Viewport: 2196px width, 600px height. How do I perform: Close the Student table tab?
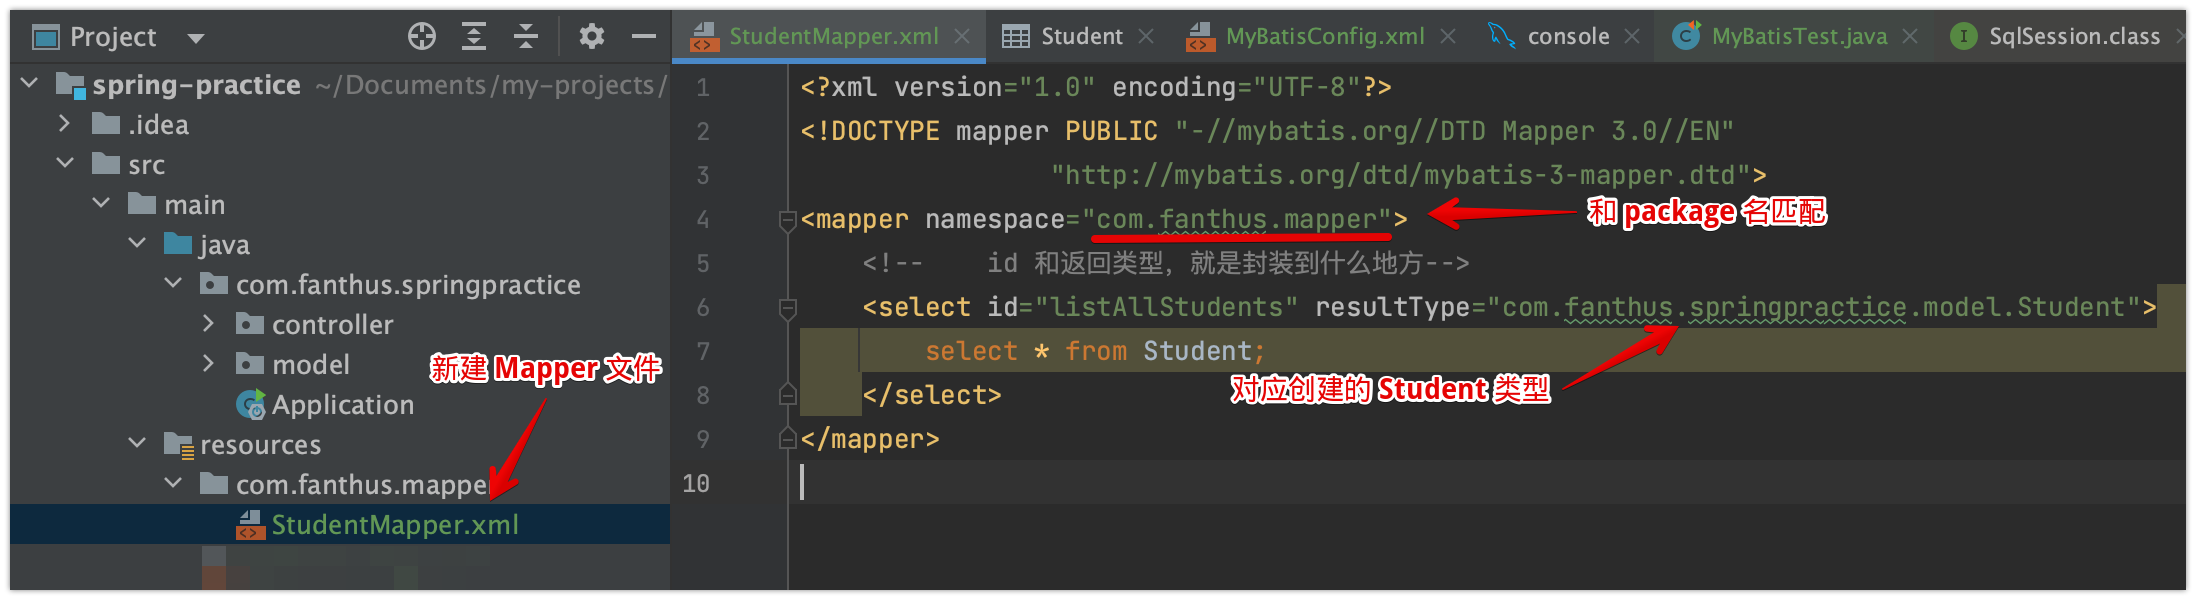(x=1146, y=37)
